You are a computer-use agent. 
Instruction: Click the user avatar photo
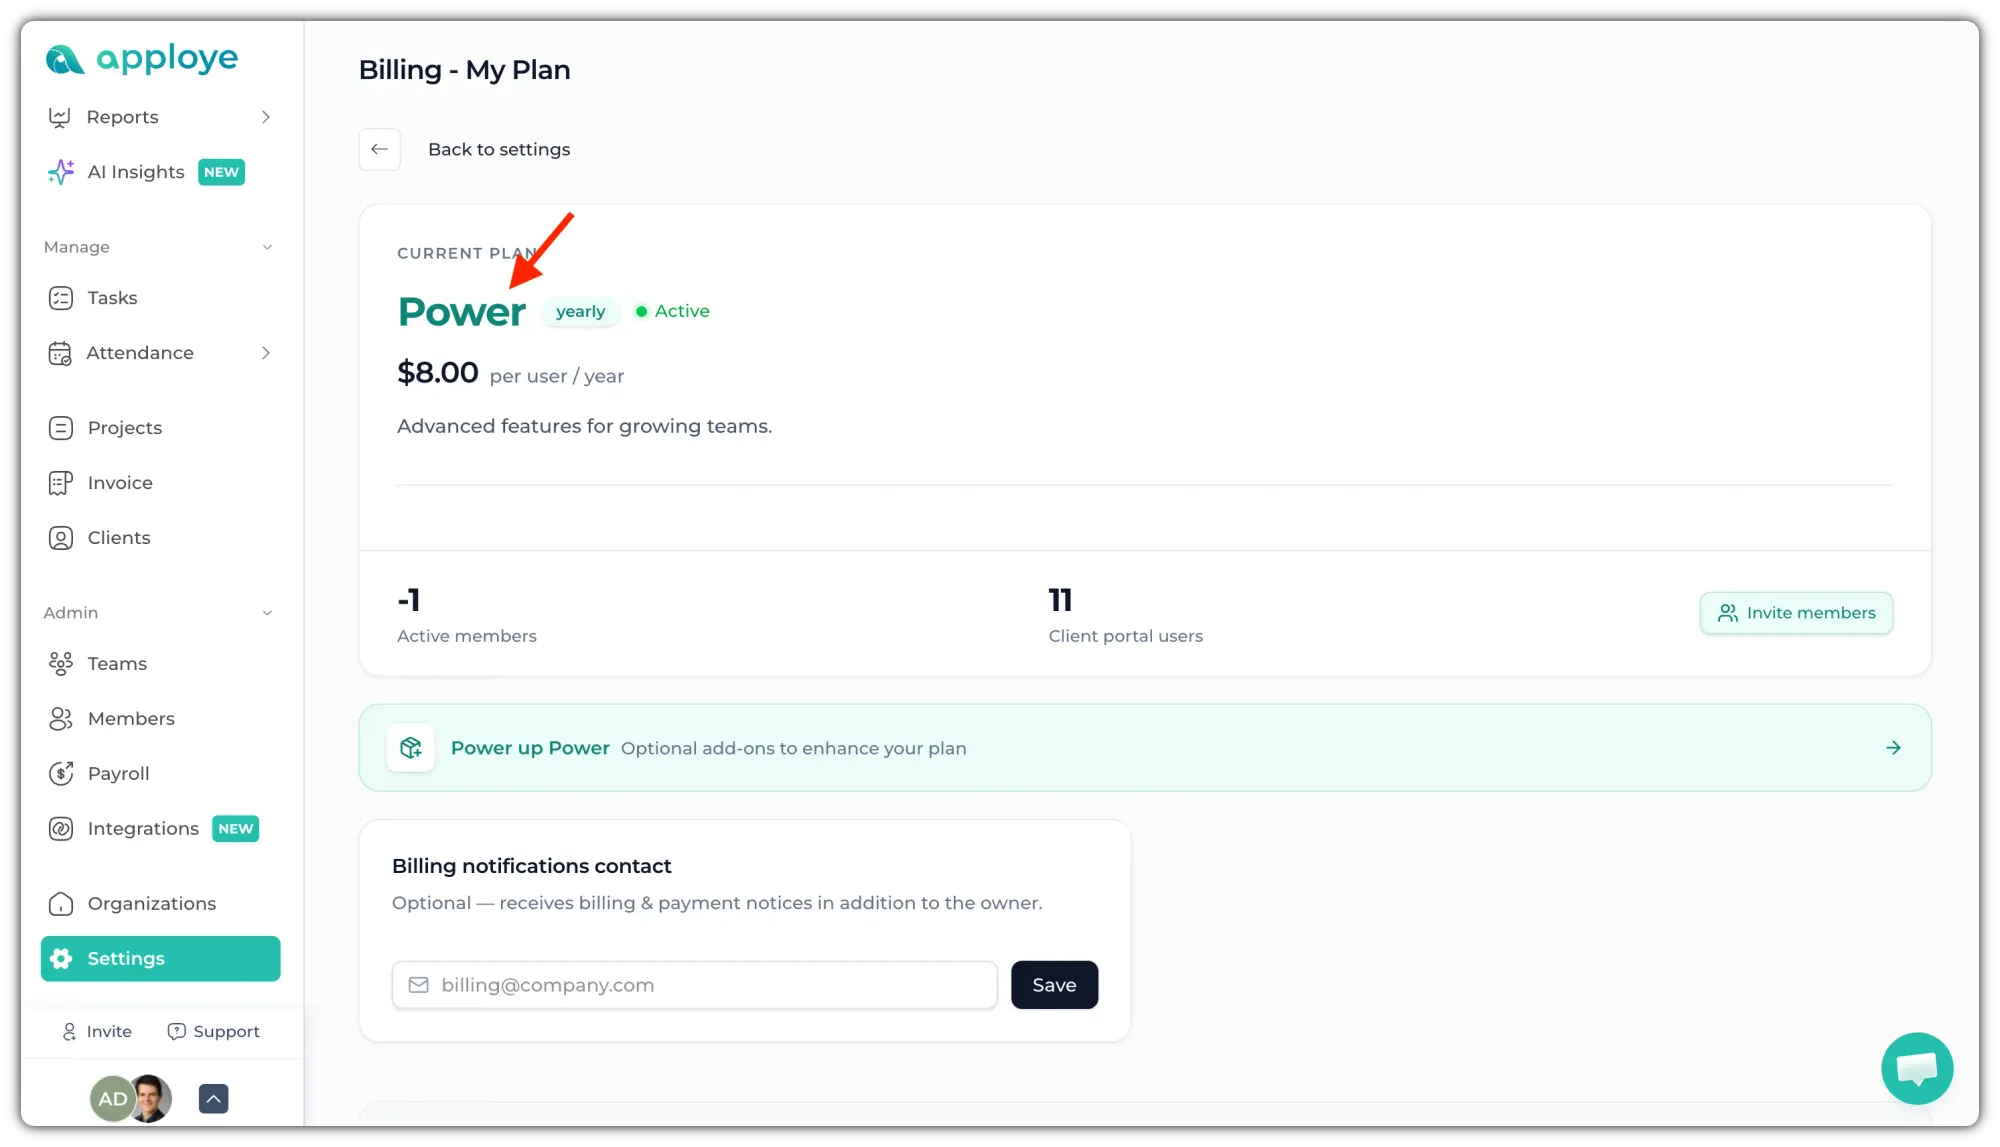pos(151,1098)
